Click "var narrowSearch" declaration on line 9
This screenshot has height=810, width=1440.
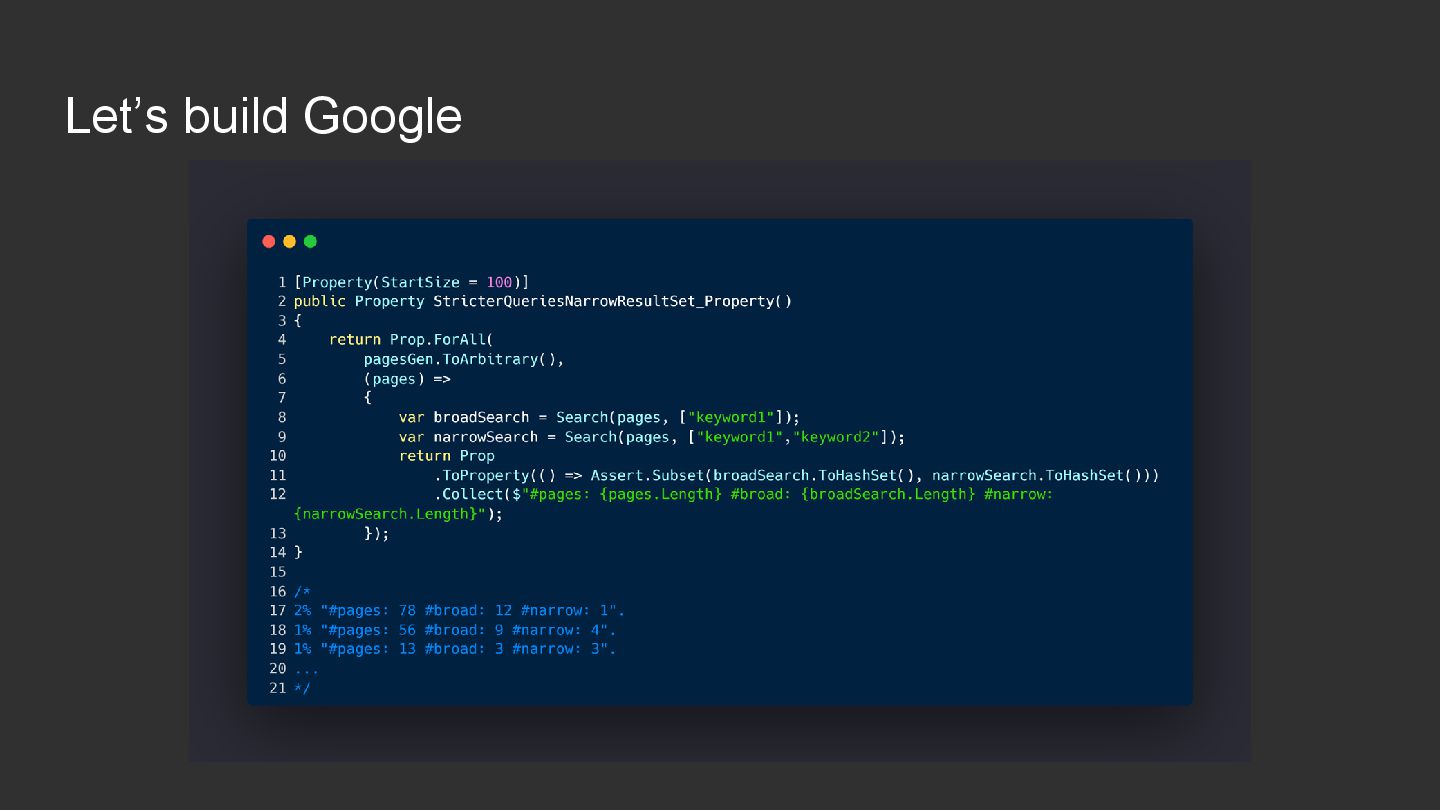[x=468, y=436]
